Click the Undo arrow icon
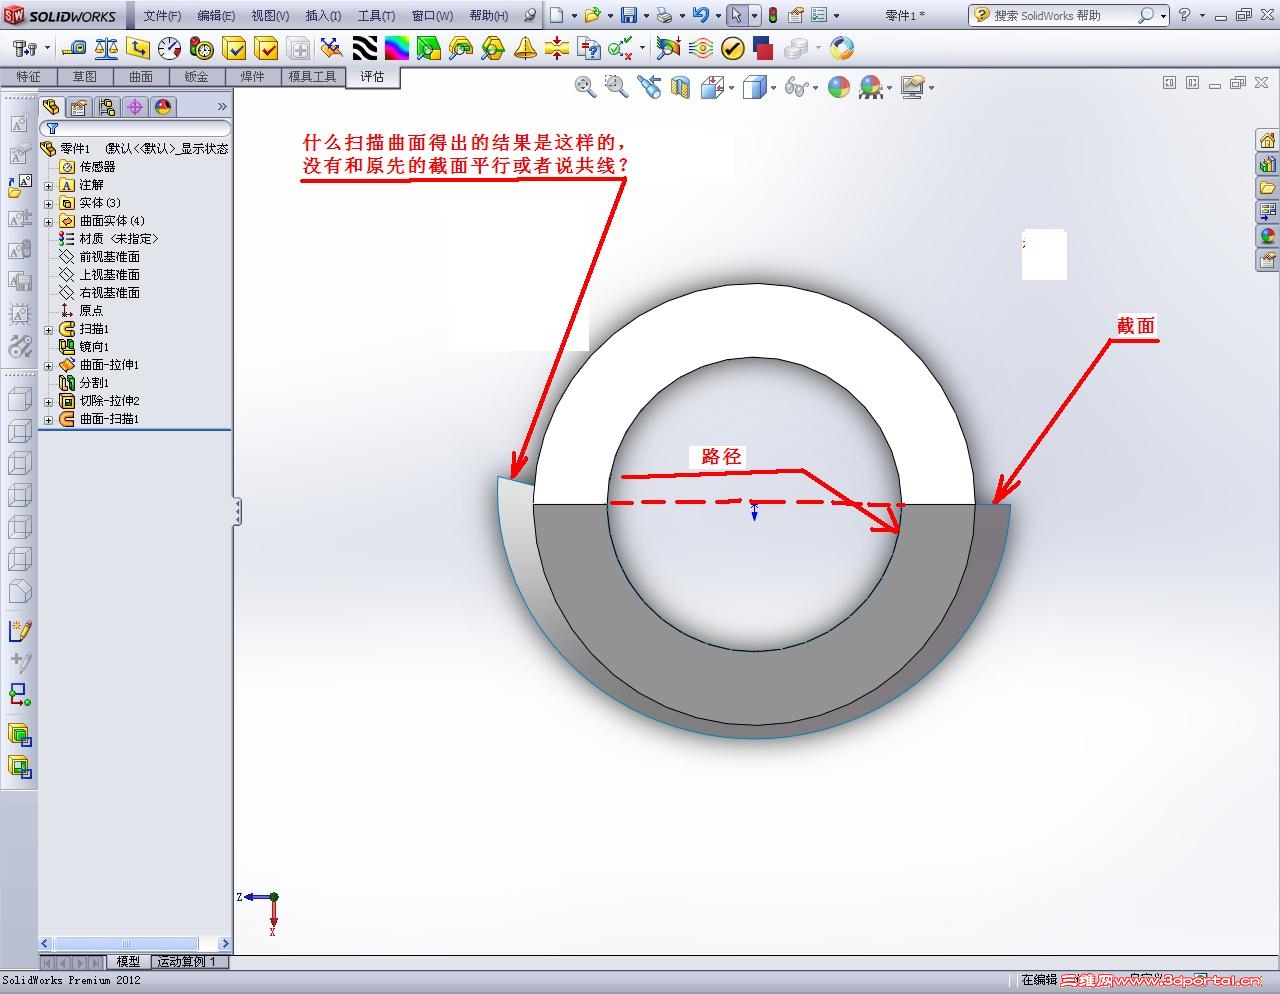The height and width of the screenshot is (994, 1280). pos(700,15)
